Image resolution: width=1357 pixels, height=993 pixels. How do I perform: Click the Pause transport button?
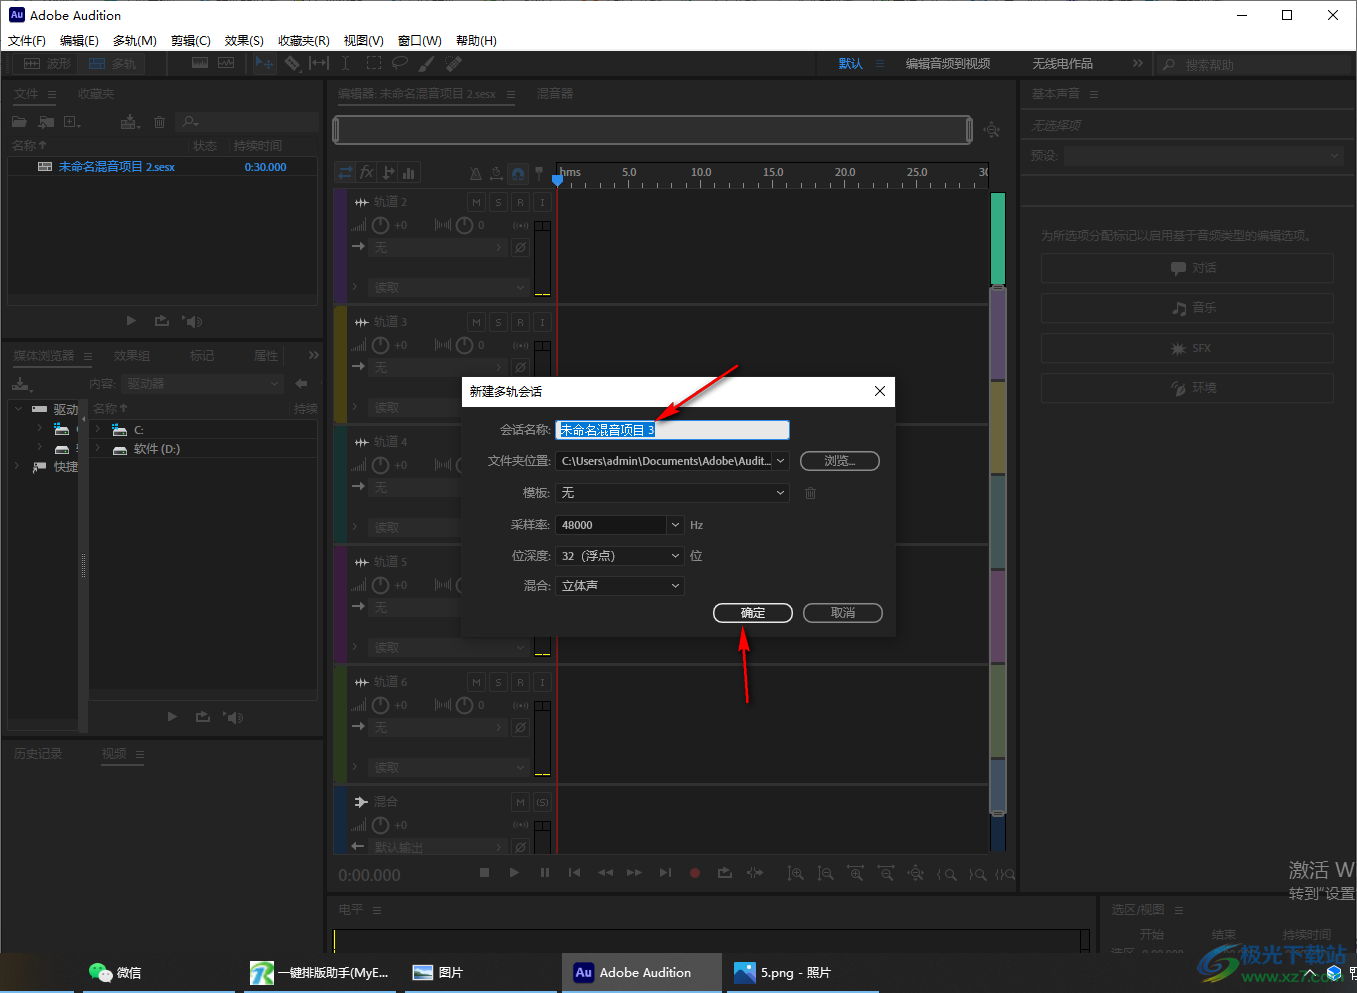[x=544, y=873]
